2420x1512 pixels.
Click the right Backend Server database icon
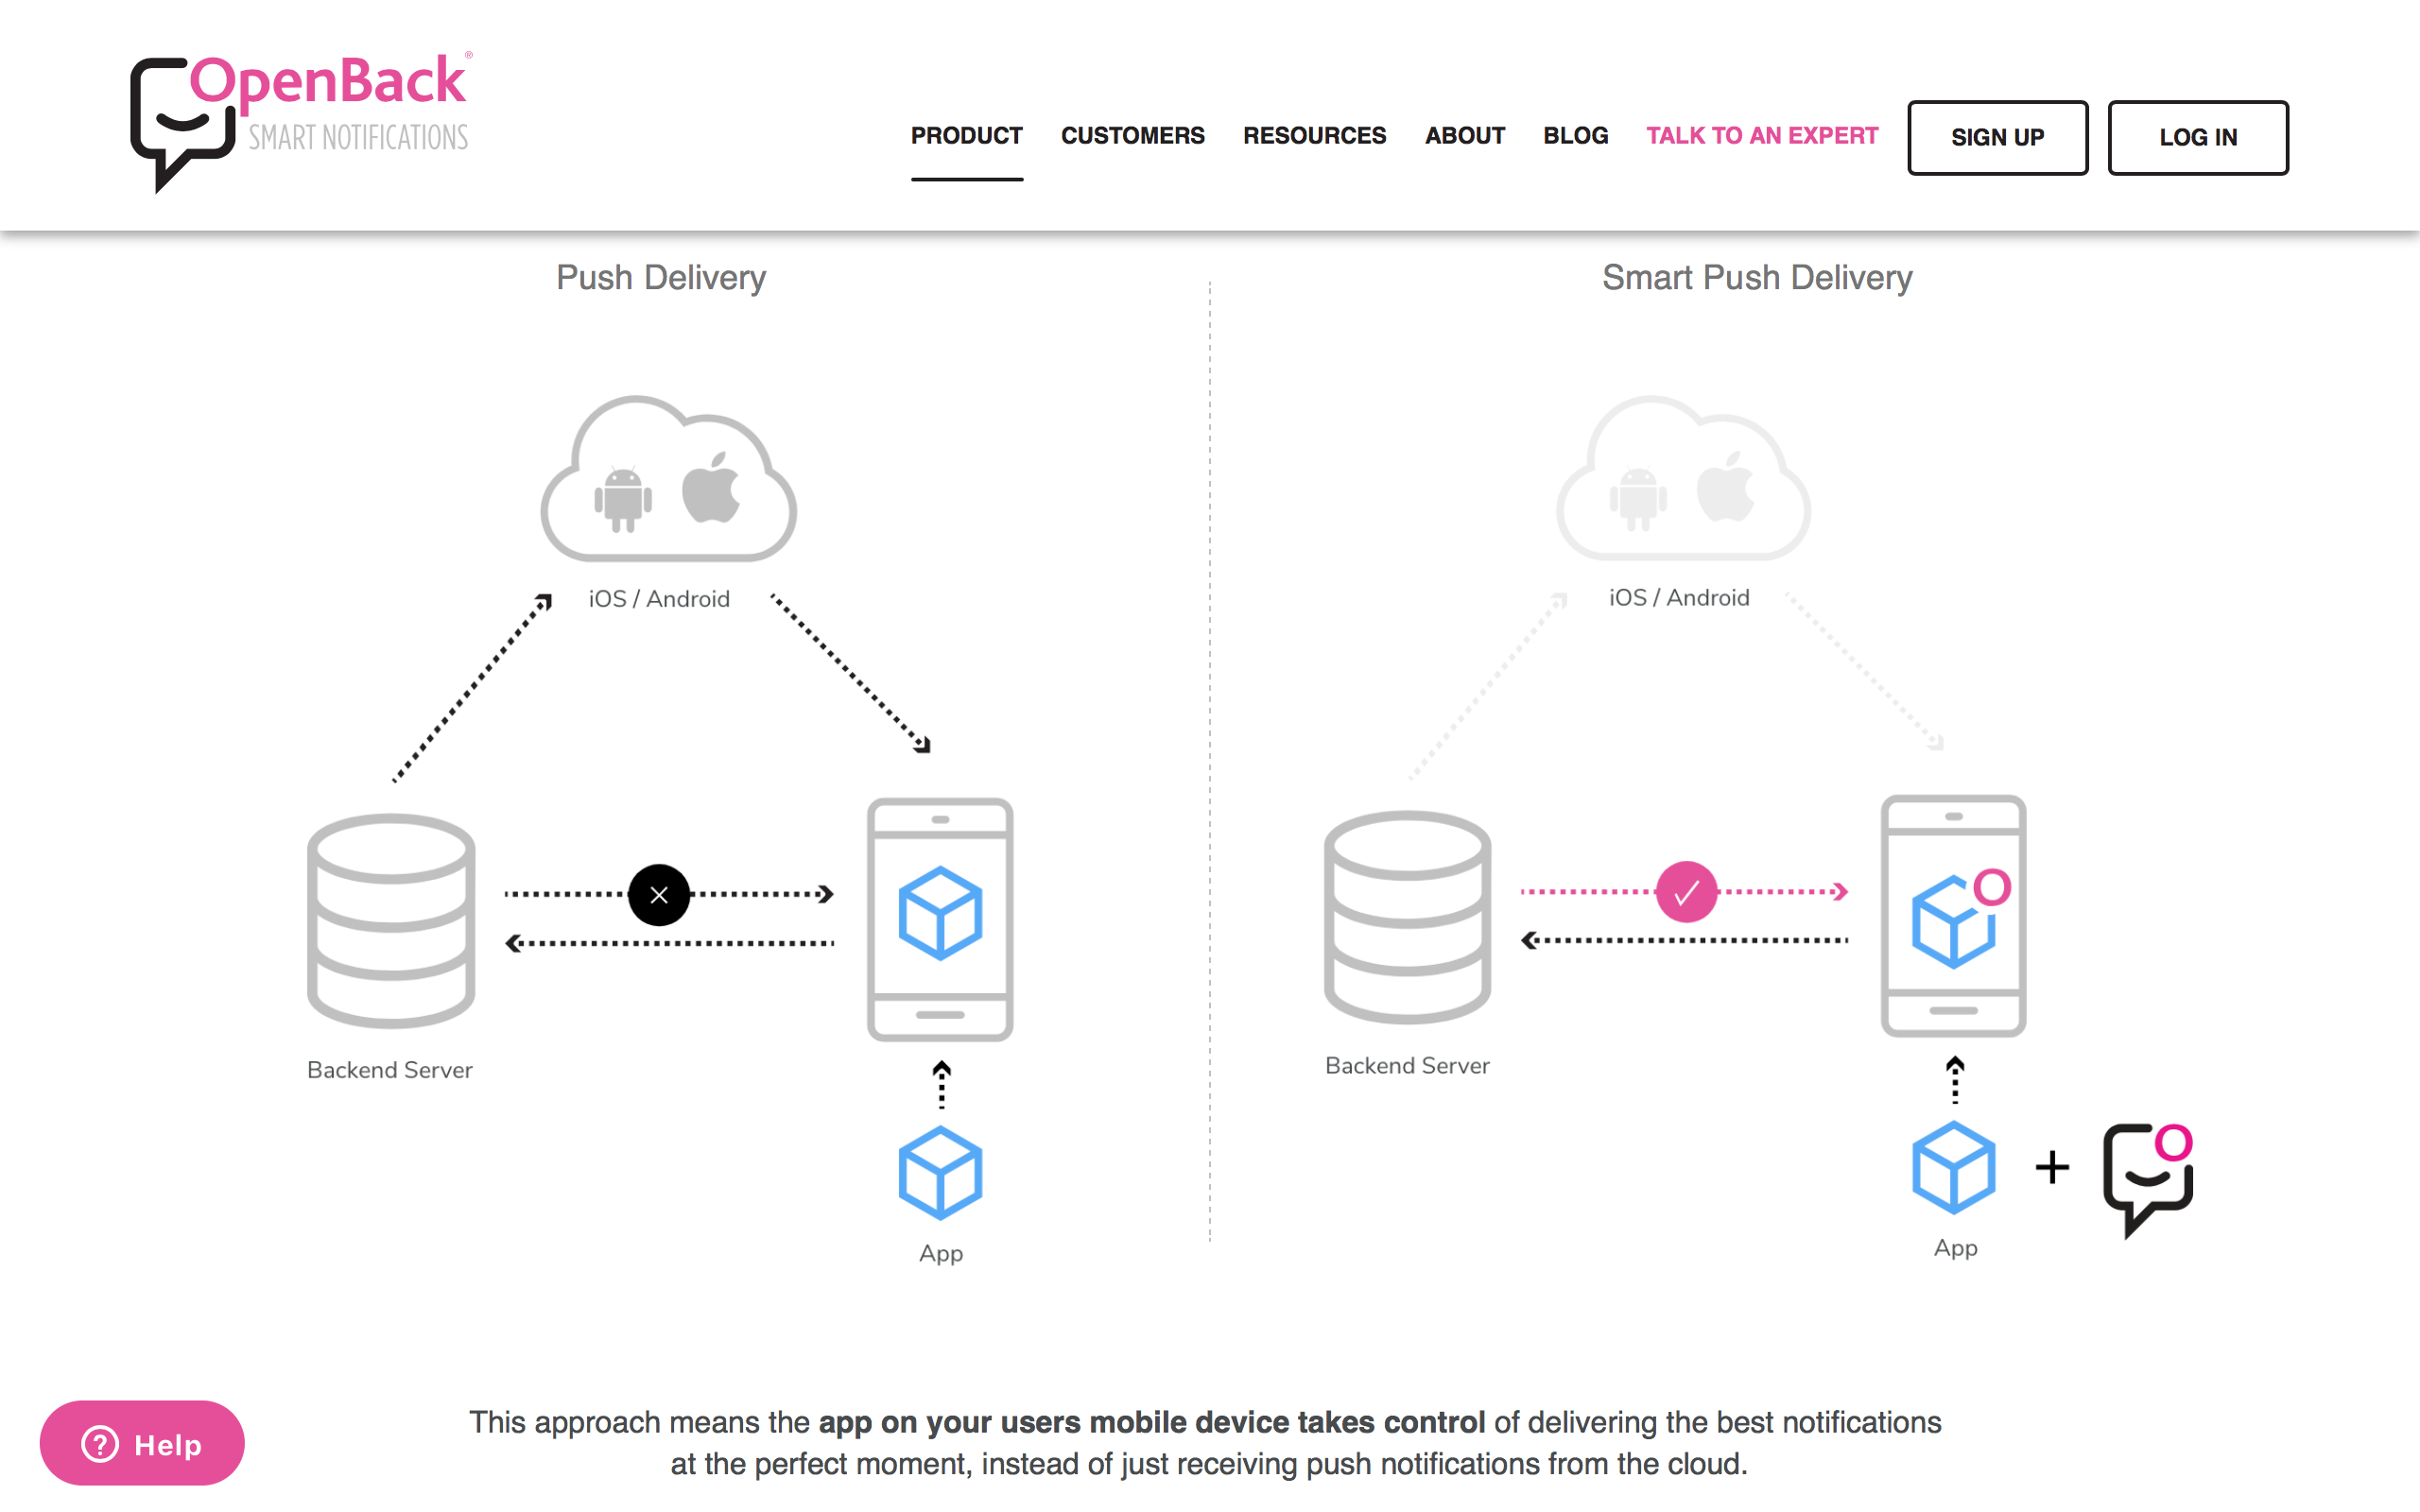coord(1407,917)
